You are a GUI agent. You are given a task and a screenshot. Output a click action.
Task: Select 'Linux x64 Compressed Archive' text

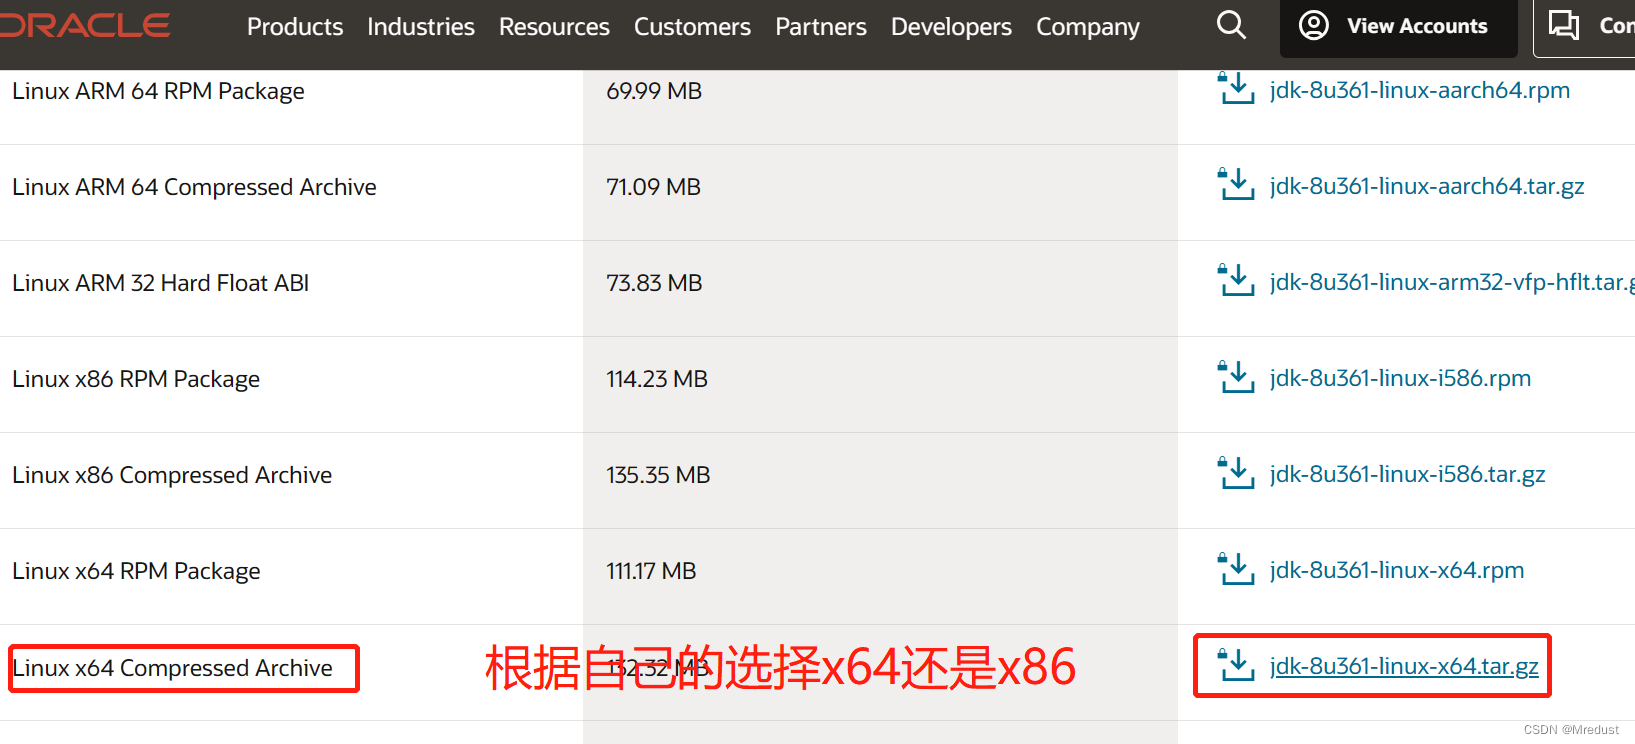click(172, 667)
